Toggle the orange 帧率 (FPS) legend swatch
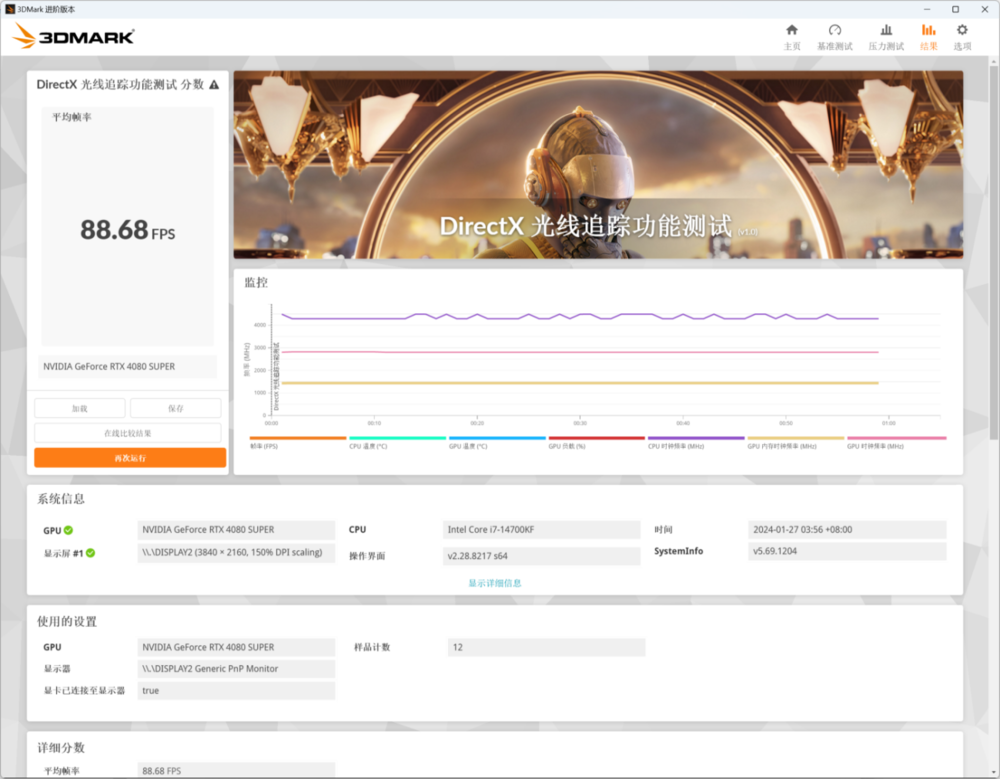Image resolution: width=1000 pixels, height=779 pixels. pos(298,438)
